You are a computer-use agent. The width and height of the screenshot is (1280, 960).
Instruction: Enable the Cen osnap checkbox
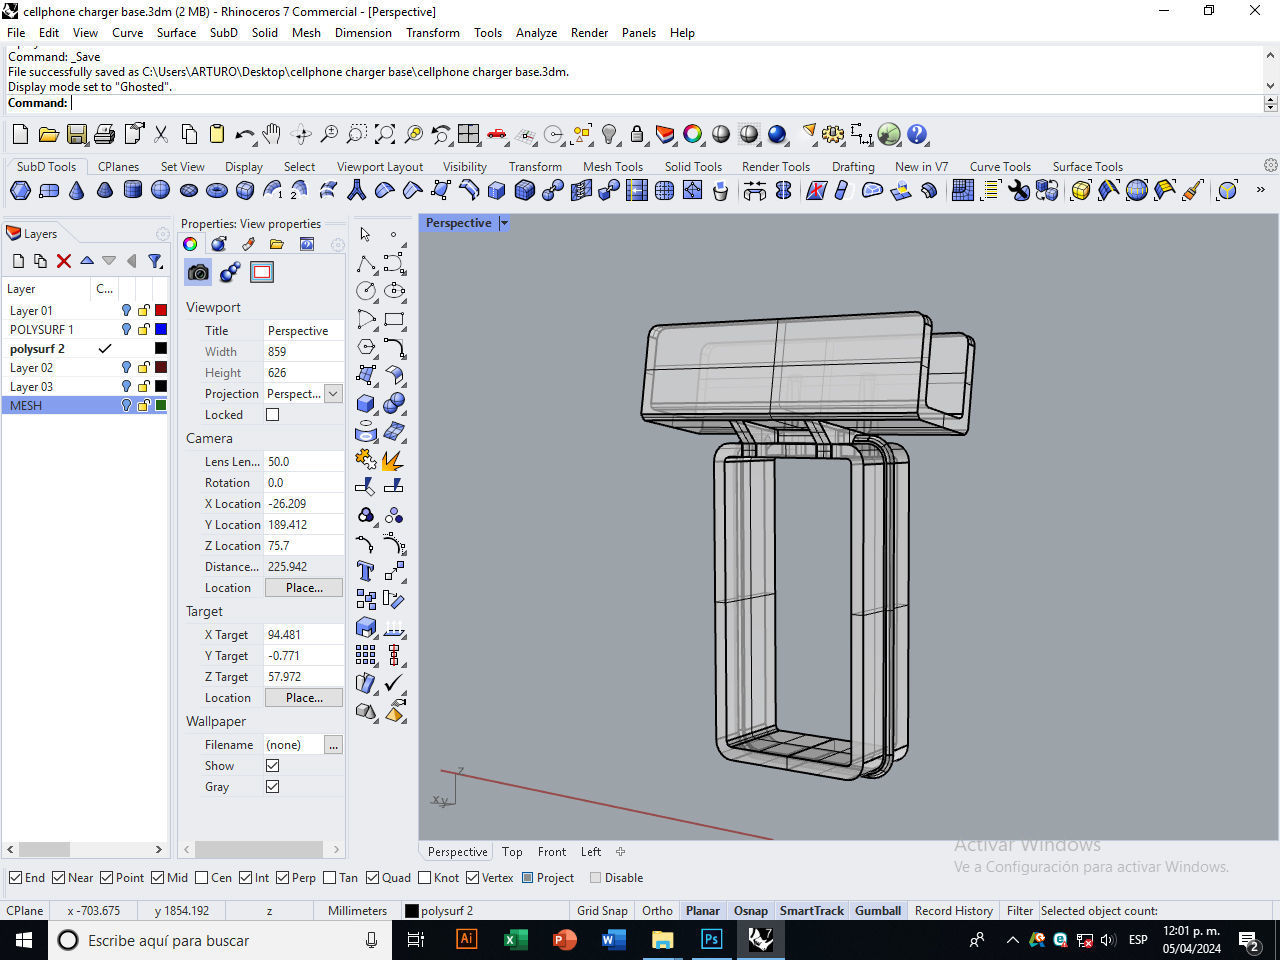coord(201,878)
